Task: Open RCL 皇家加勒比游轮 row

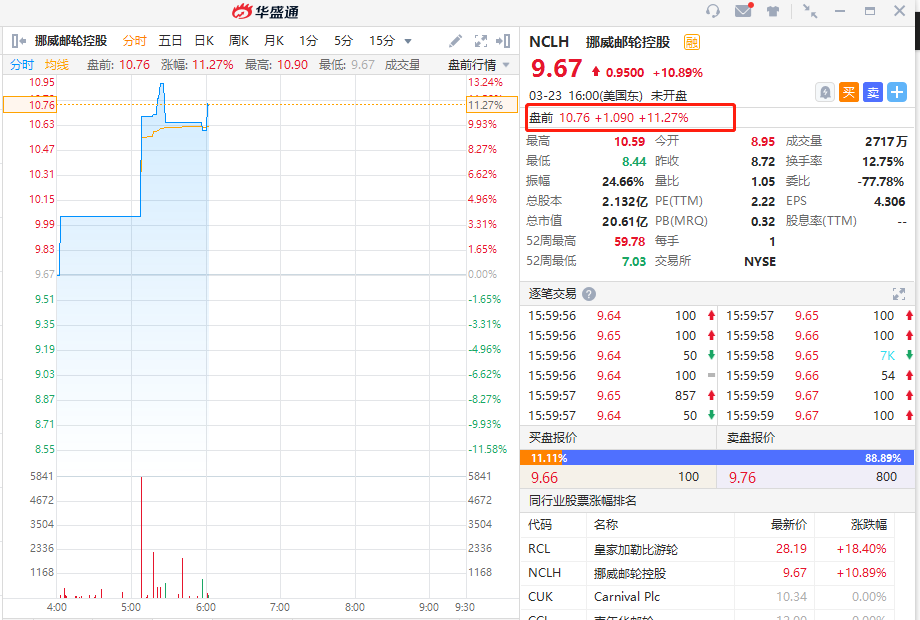Action: click(x=707, y=549)
